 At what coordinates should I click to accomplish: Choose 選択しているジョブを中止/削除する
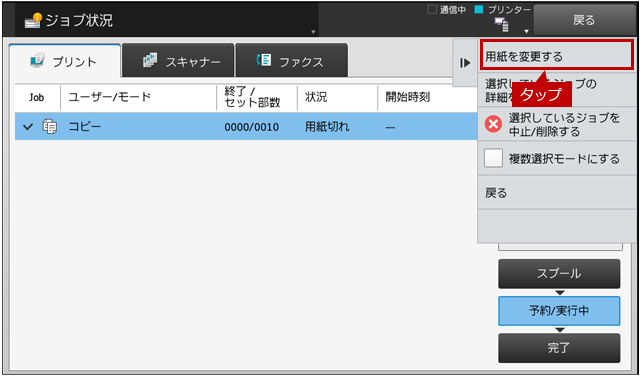[x=557, y=125]
